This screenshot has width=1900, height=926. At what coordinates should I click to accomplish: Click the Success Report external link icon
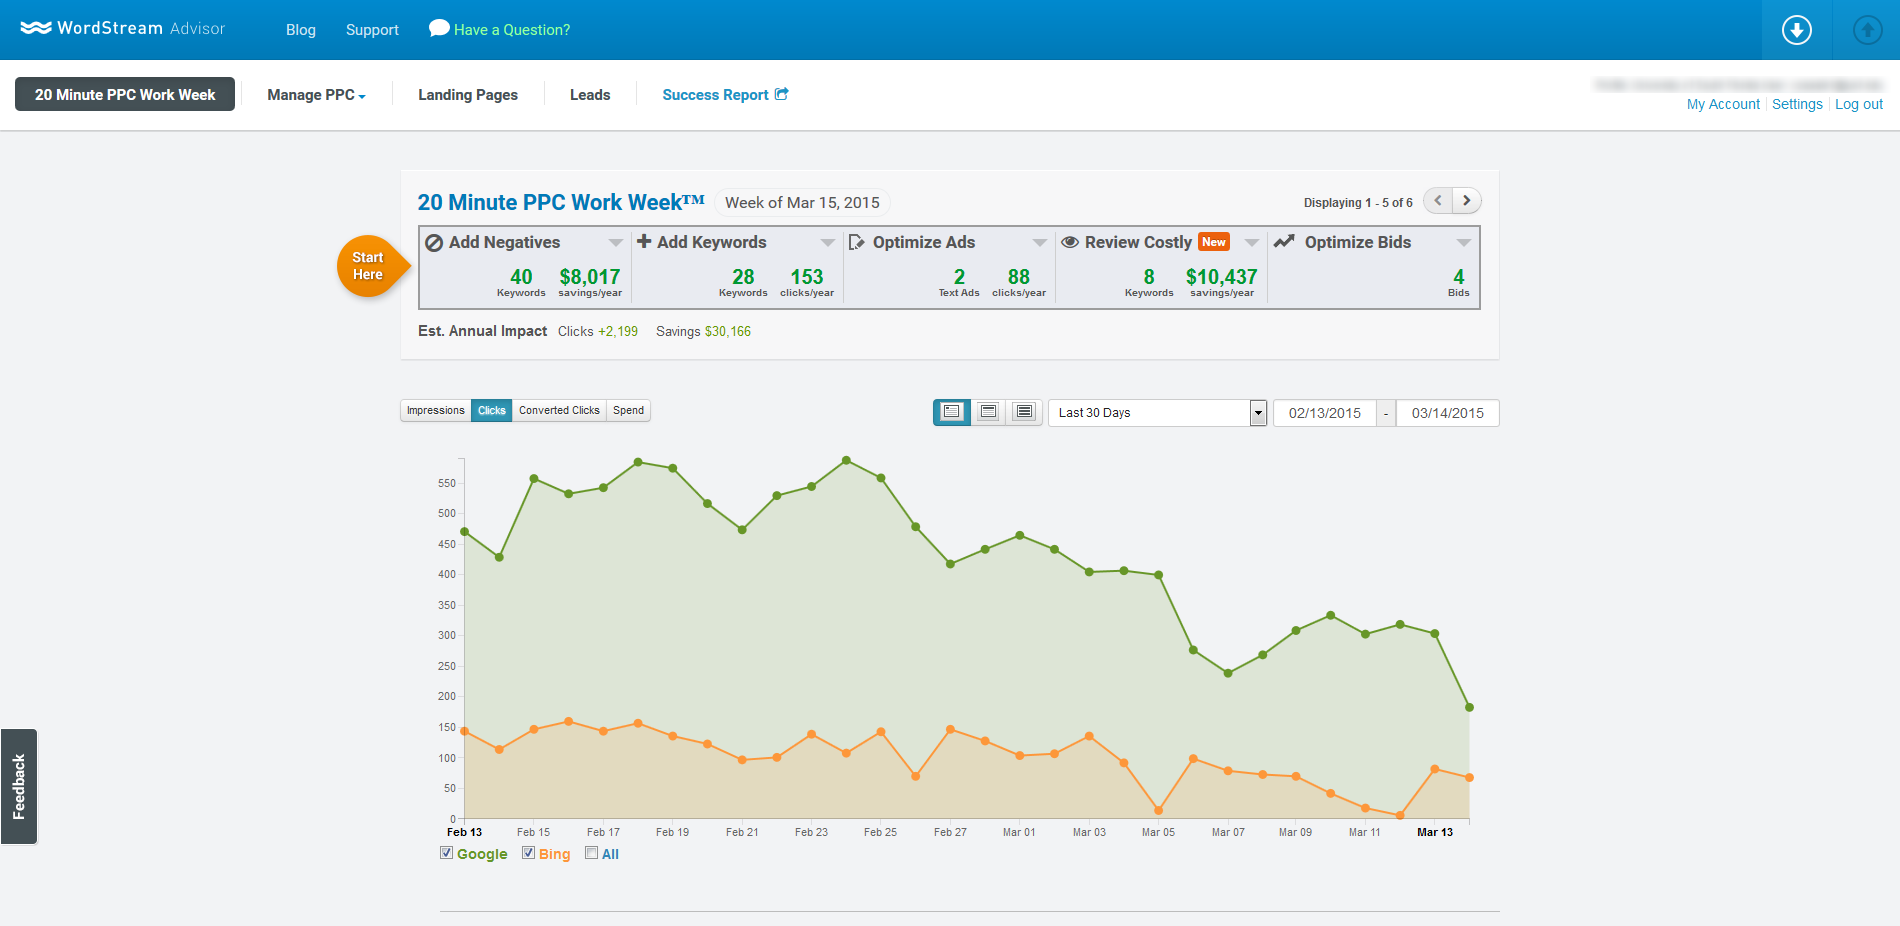(x=782, y=94)
